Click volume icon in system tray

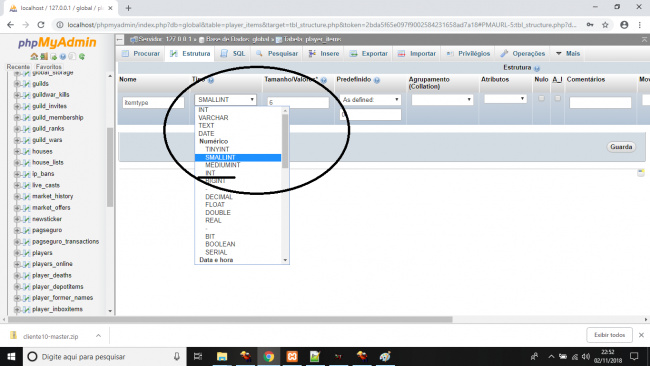pyautogui.click(x=586, y=356)
